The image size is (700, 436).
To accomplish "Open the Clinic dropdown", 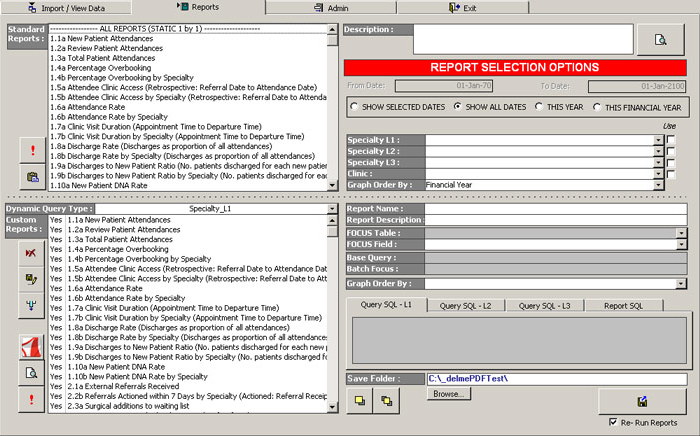I will [658, 174].
